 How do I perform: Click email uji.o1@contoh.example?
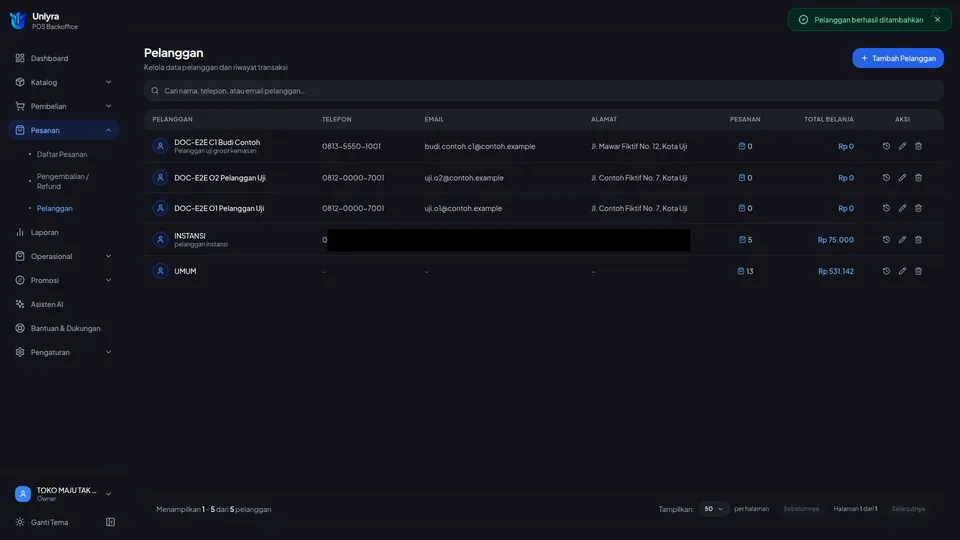(463, 208)
